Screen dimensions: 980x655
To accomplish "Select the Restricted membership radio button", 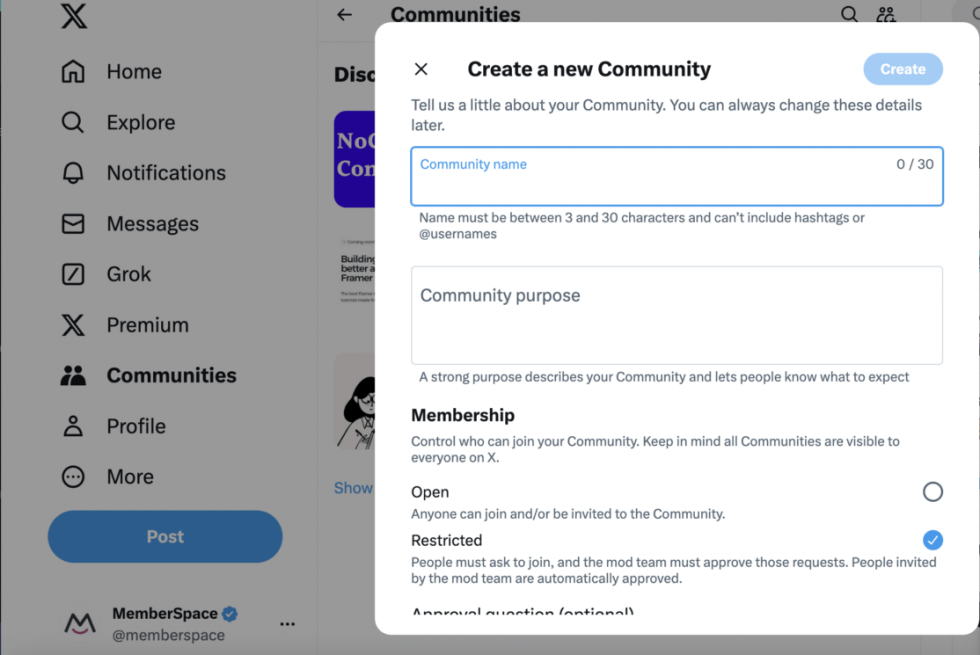I will point(932,540).
